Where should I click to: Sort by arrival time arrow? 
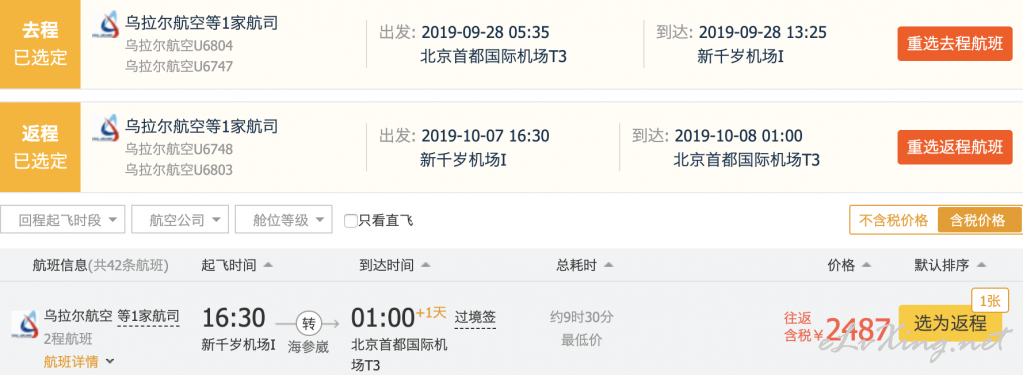tap(425, 265)
